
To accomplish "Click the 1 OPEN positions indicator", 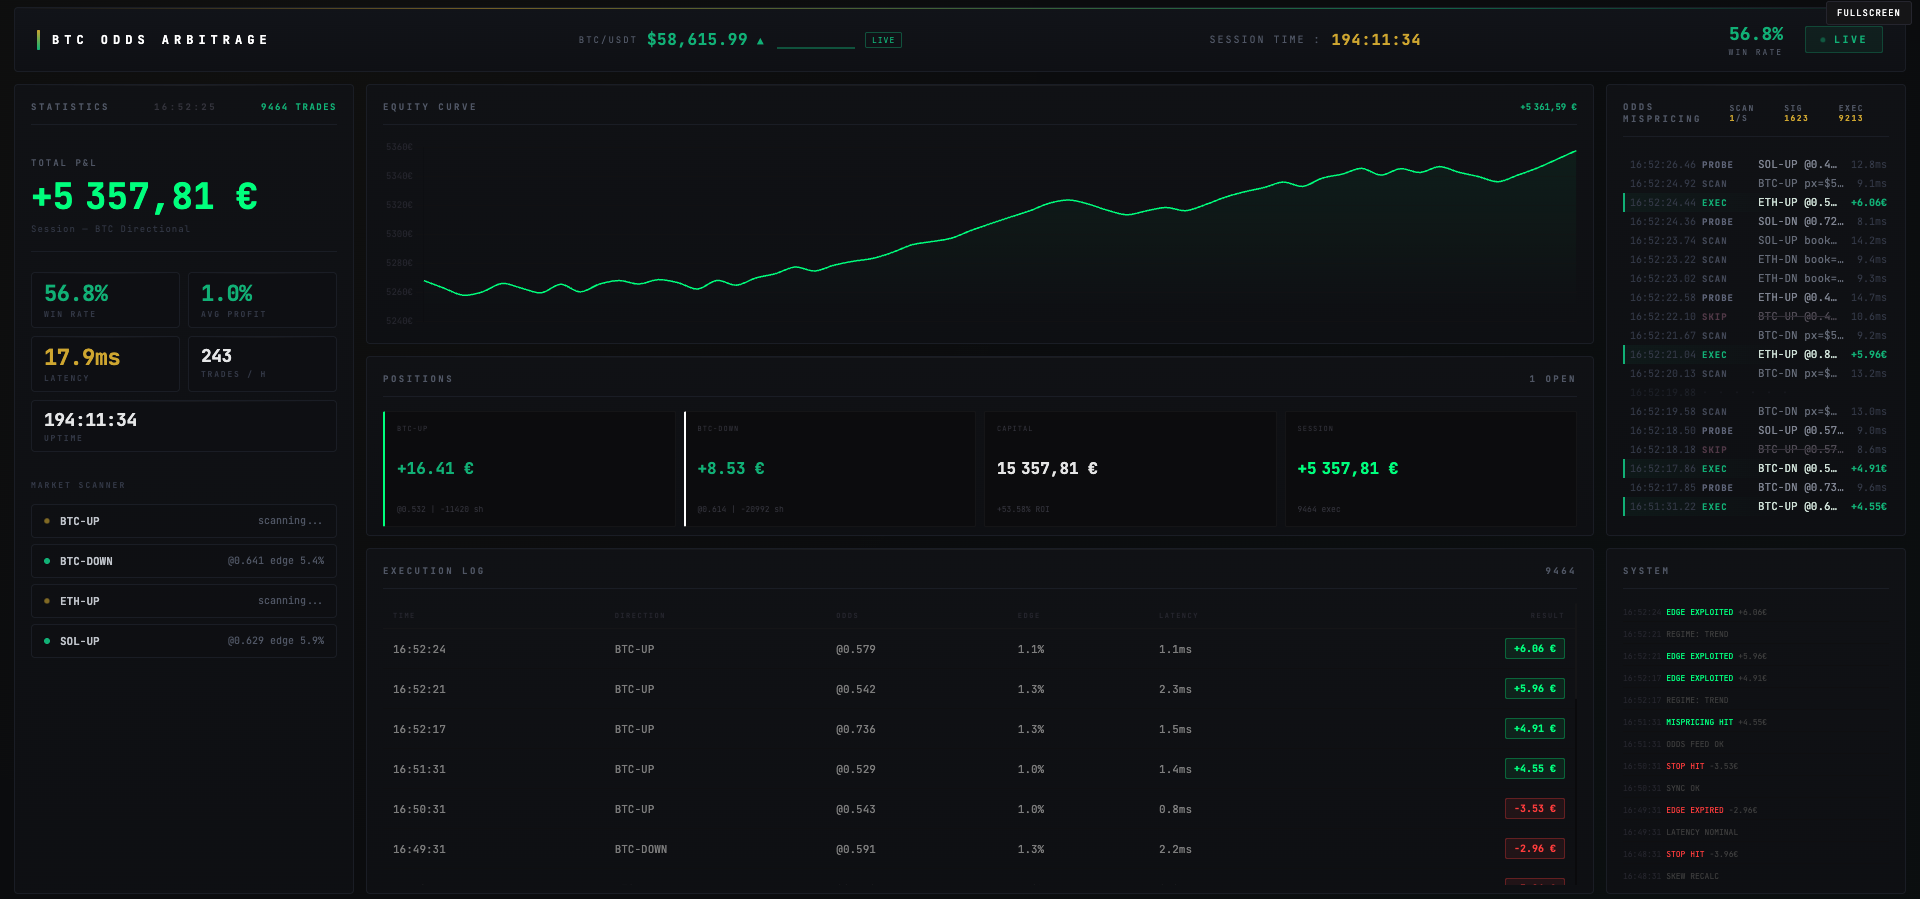I will [1552, 379].
